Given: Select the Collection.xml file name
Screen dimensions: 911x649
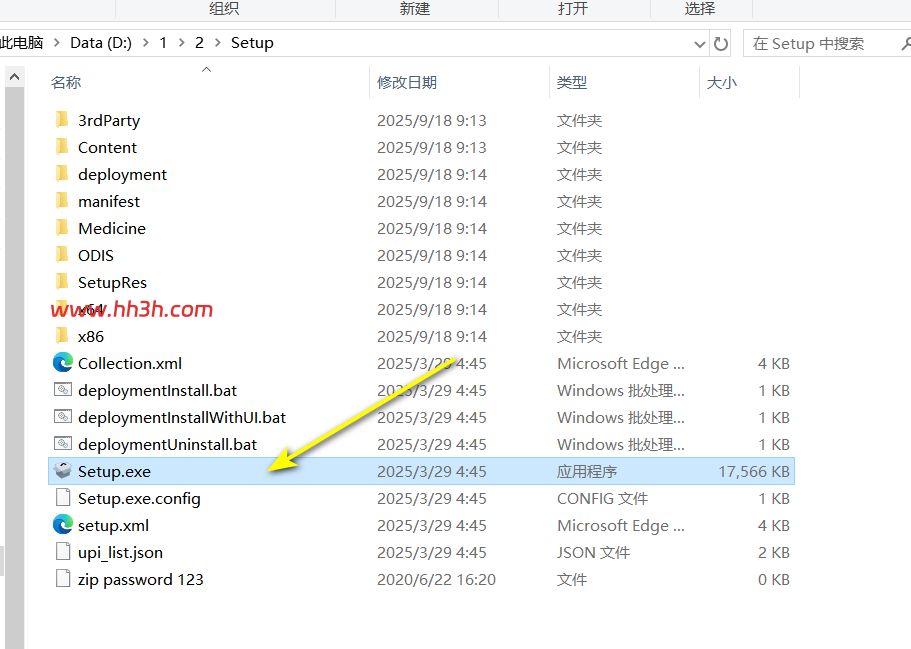Looking at the screenshot, I should [130, 364].
